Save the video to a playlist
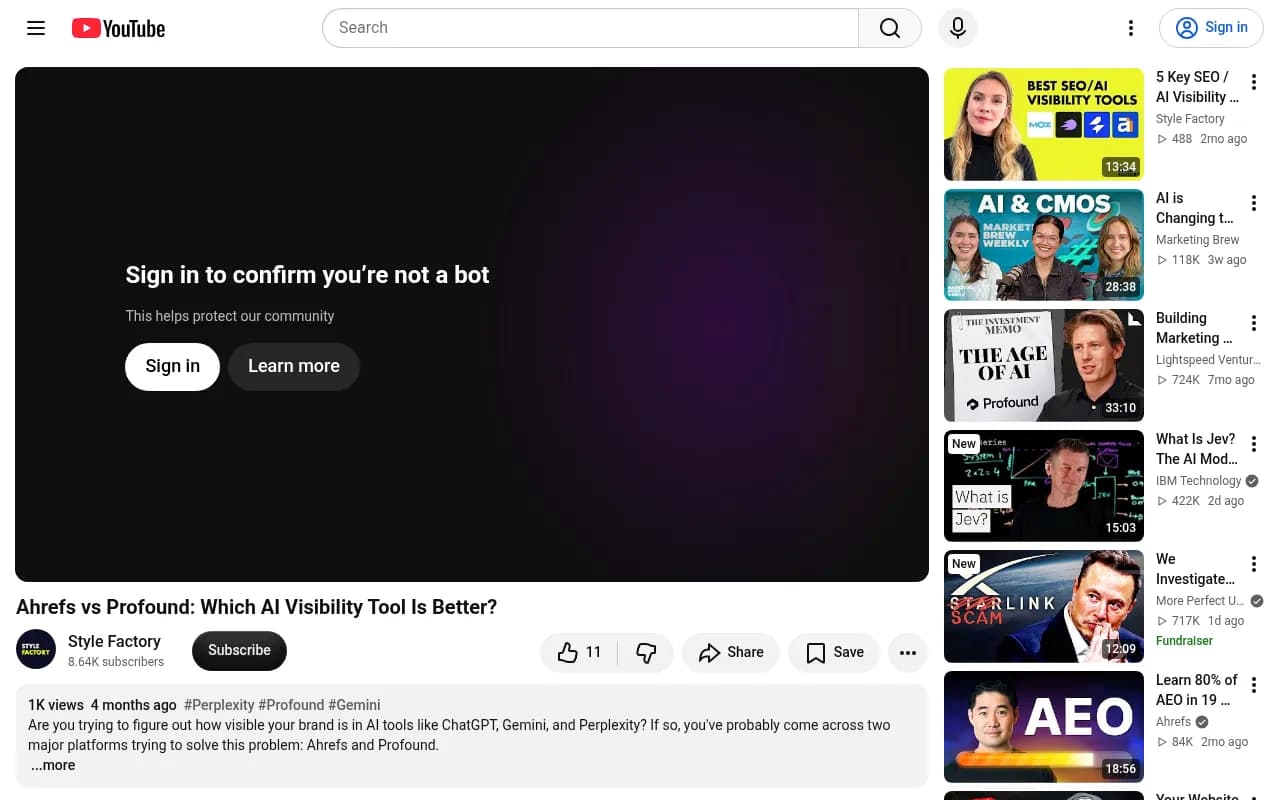Screen dimensions: 1280x800 [x=834, y=652]
